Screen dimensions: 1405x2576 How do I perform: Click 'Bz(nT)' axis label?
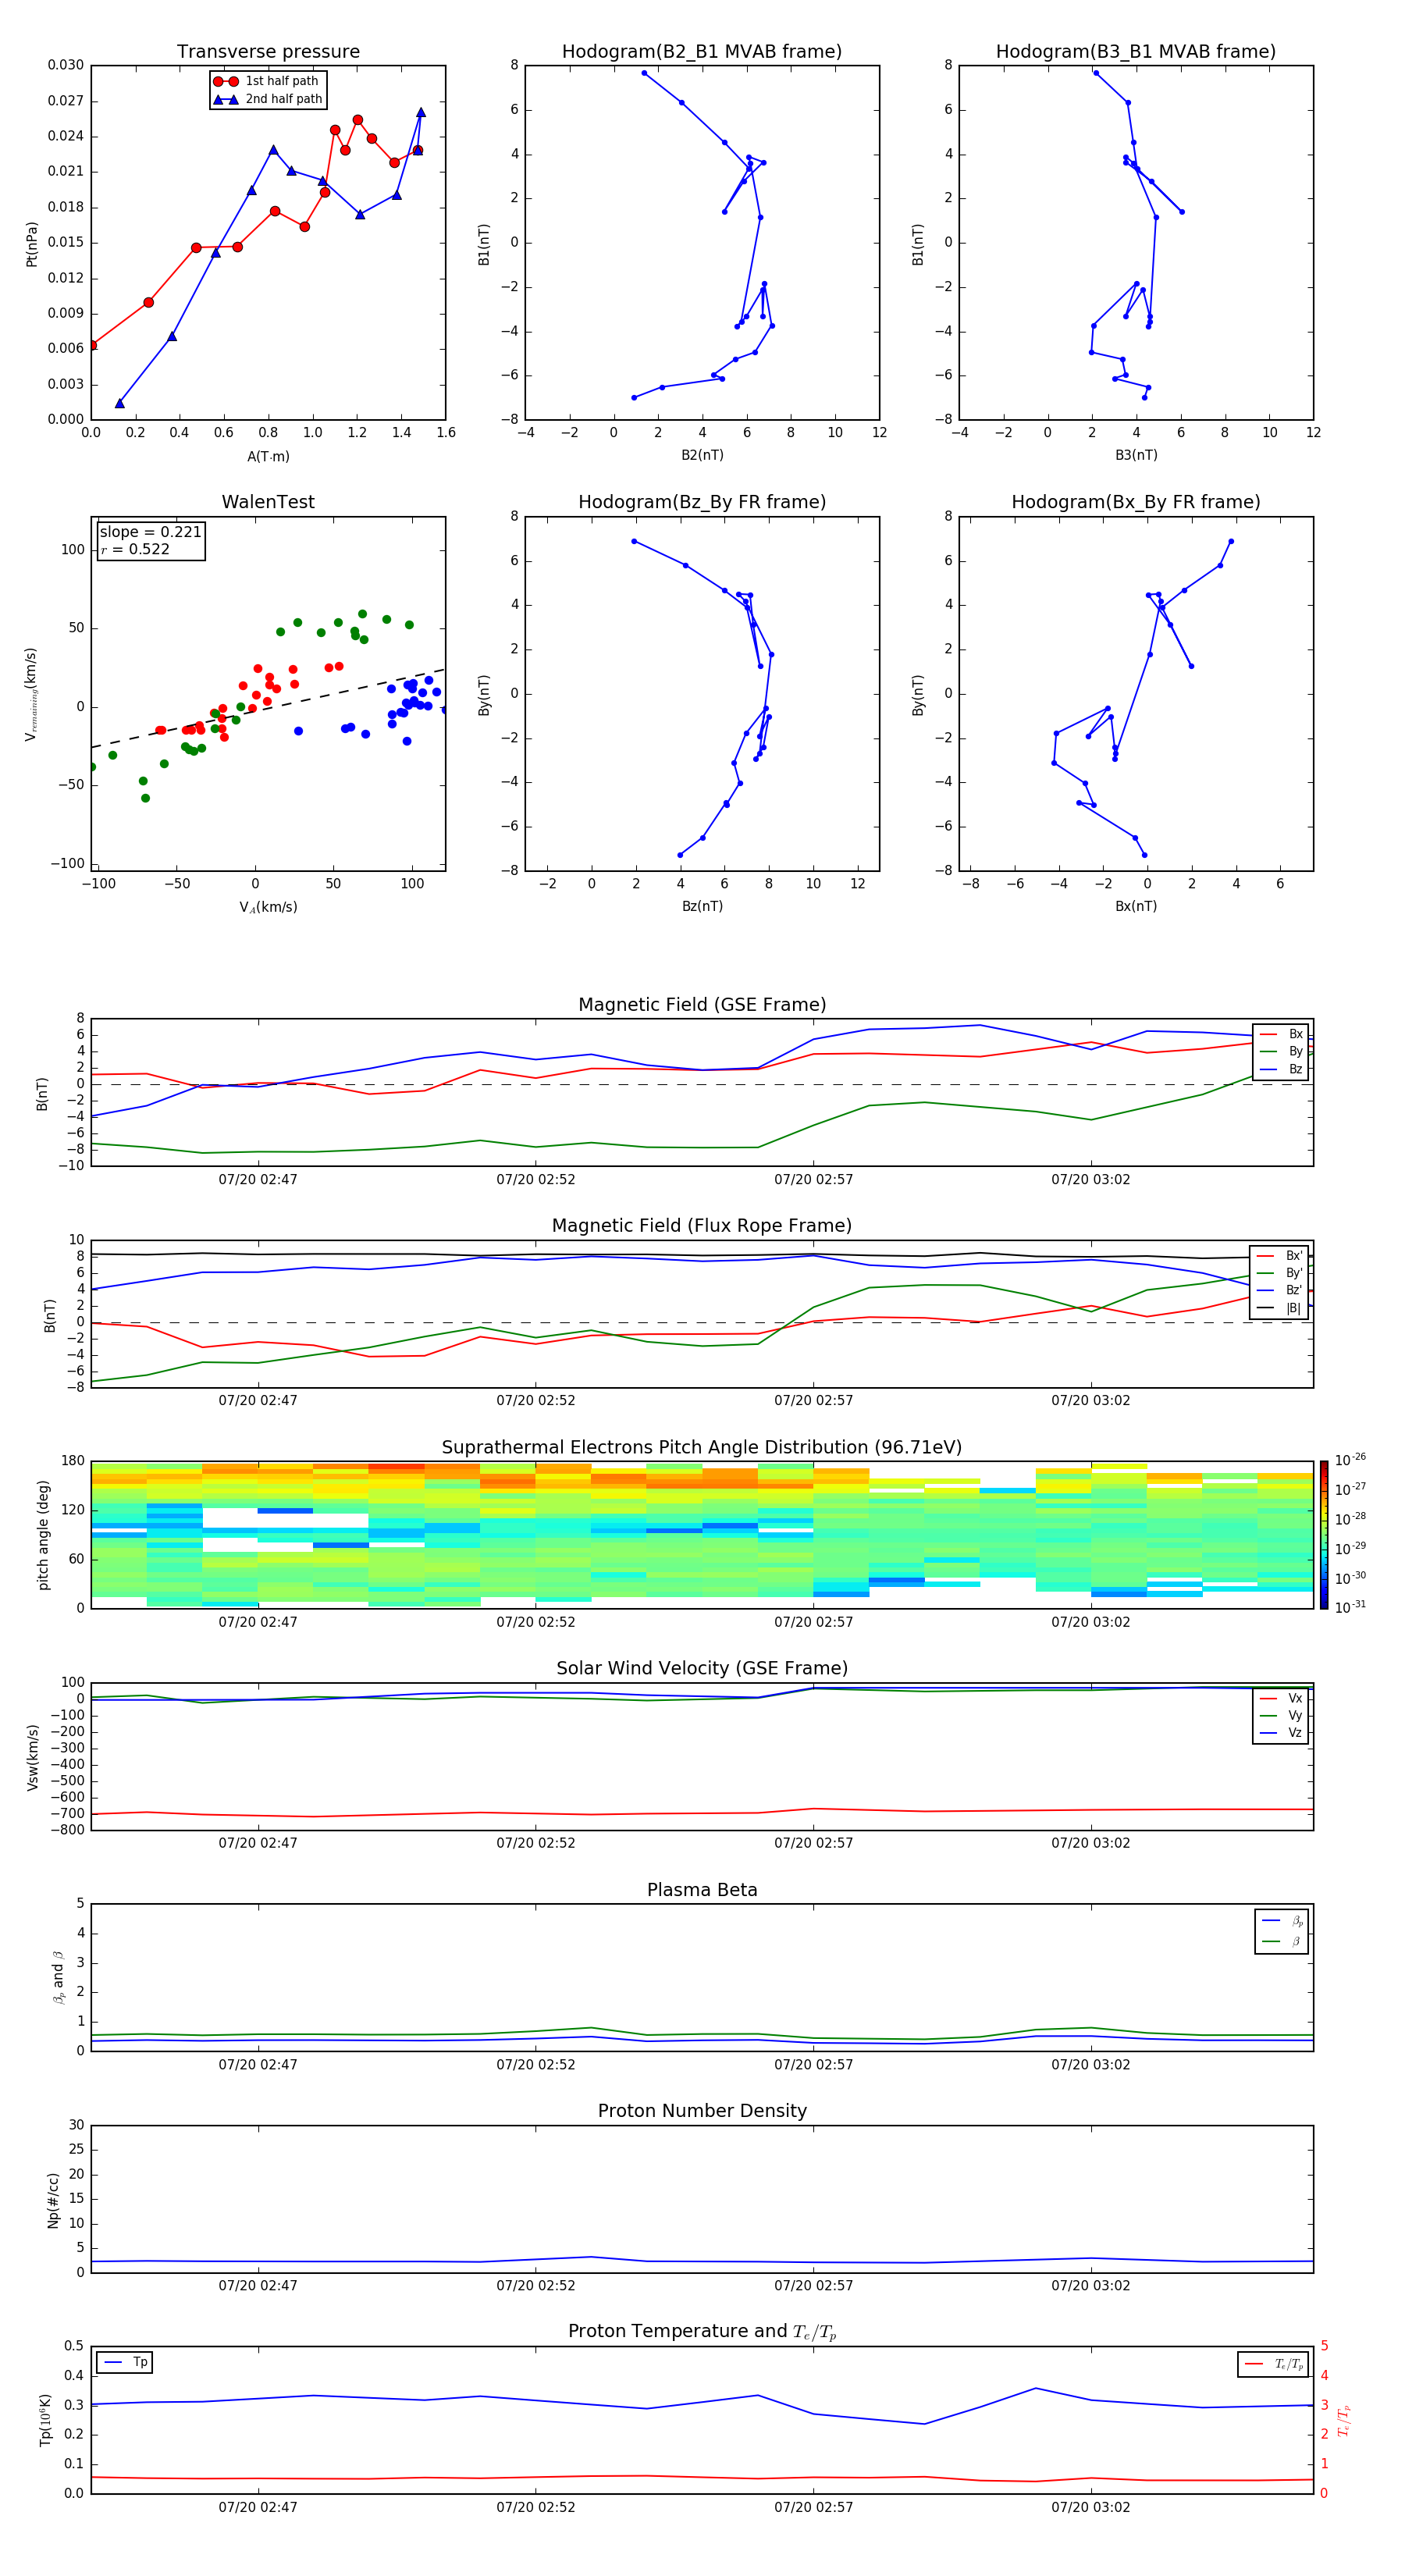702,906
